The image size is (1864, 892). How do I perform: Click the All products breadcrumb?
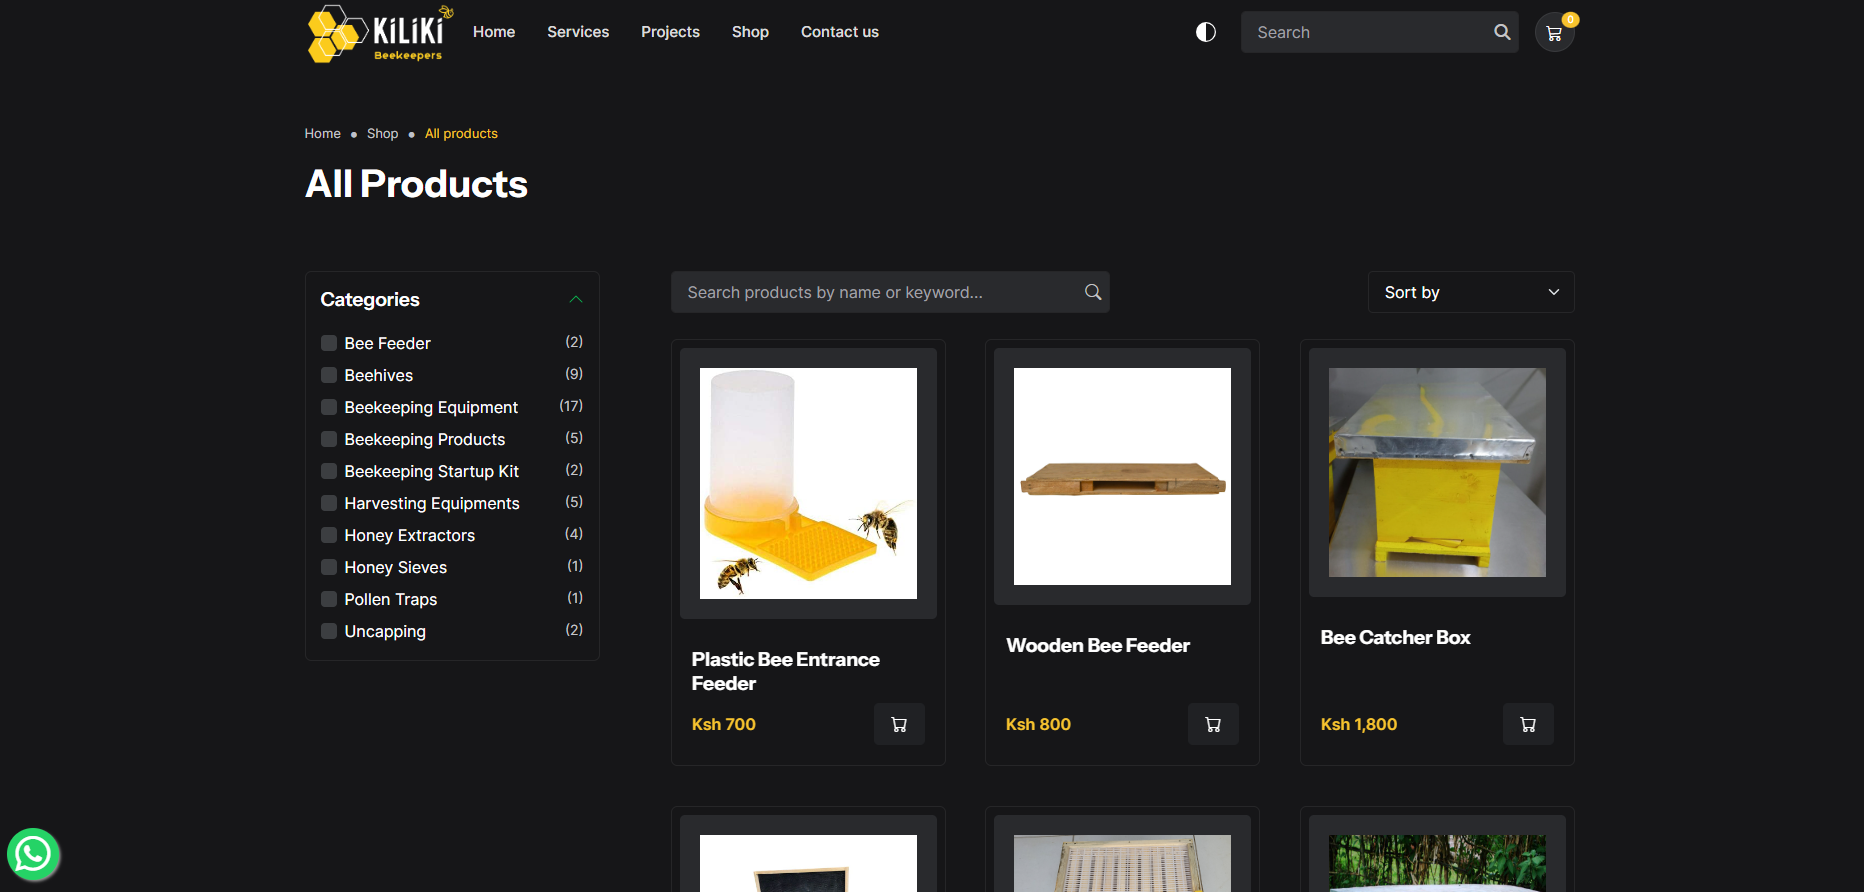[x=461, y=133]
